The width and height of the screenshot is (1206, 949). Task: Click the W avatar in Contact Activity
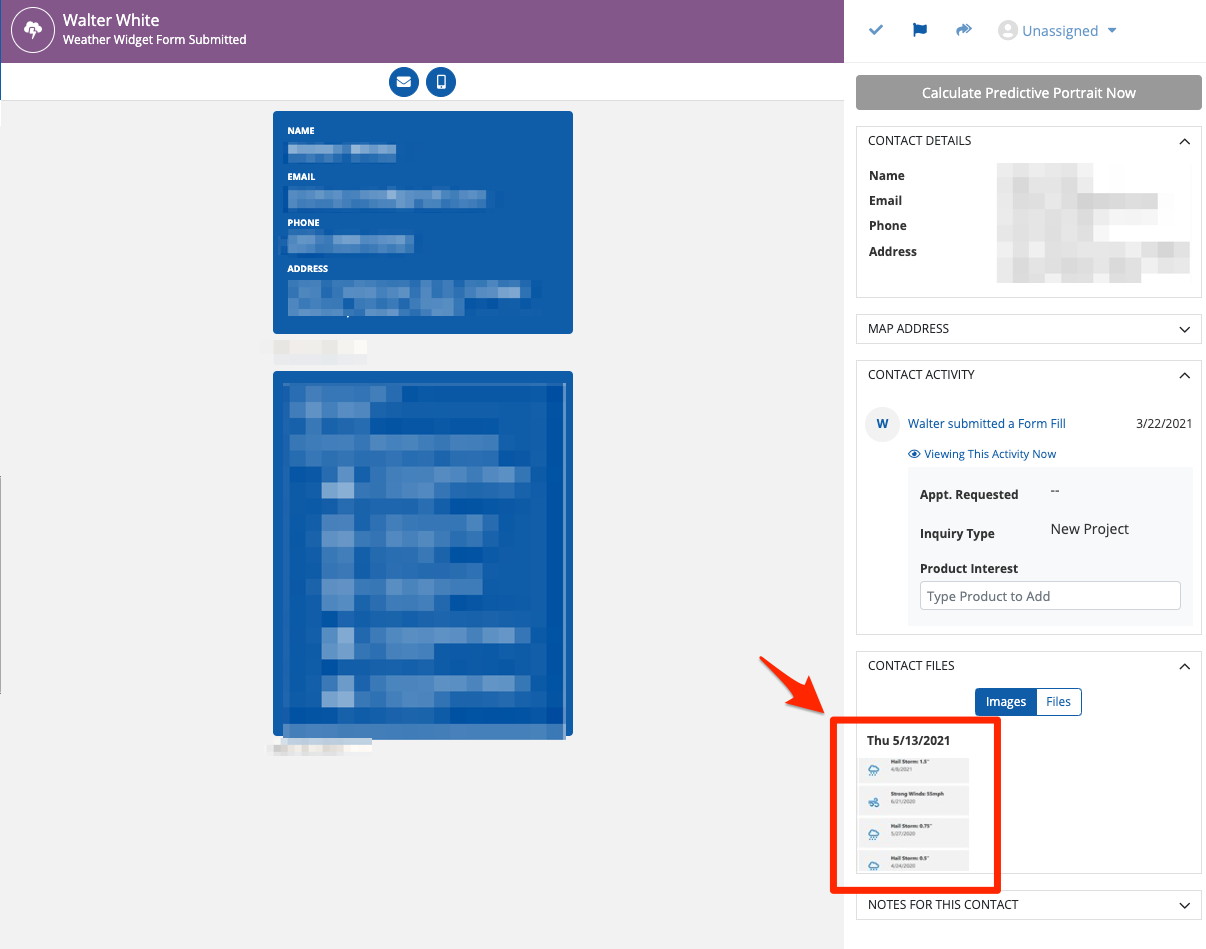point(882,424)
